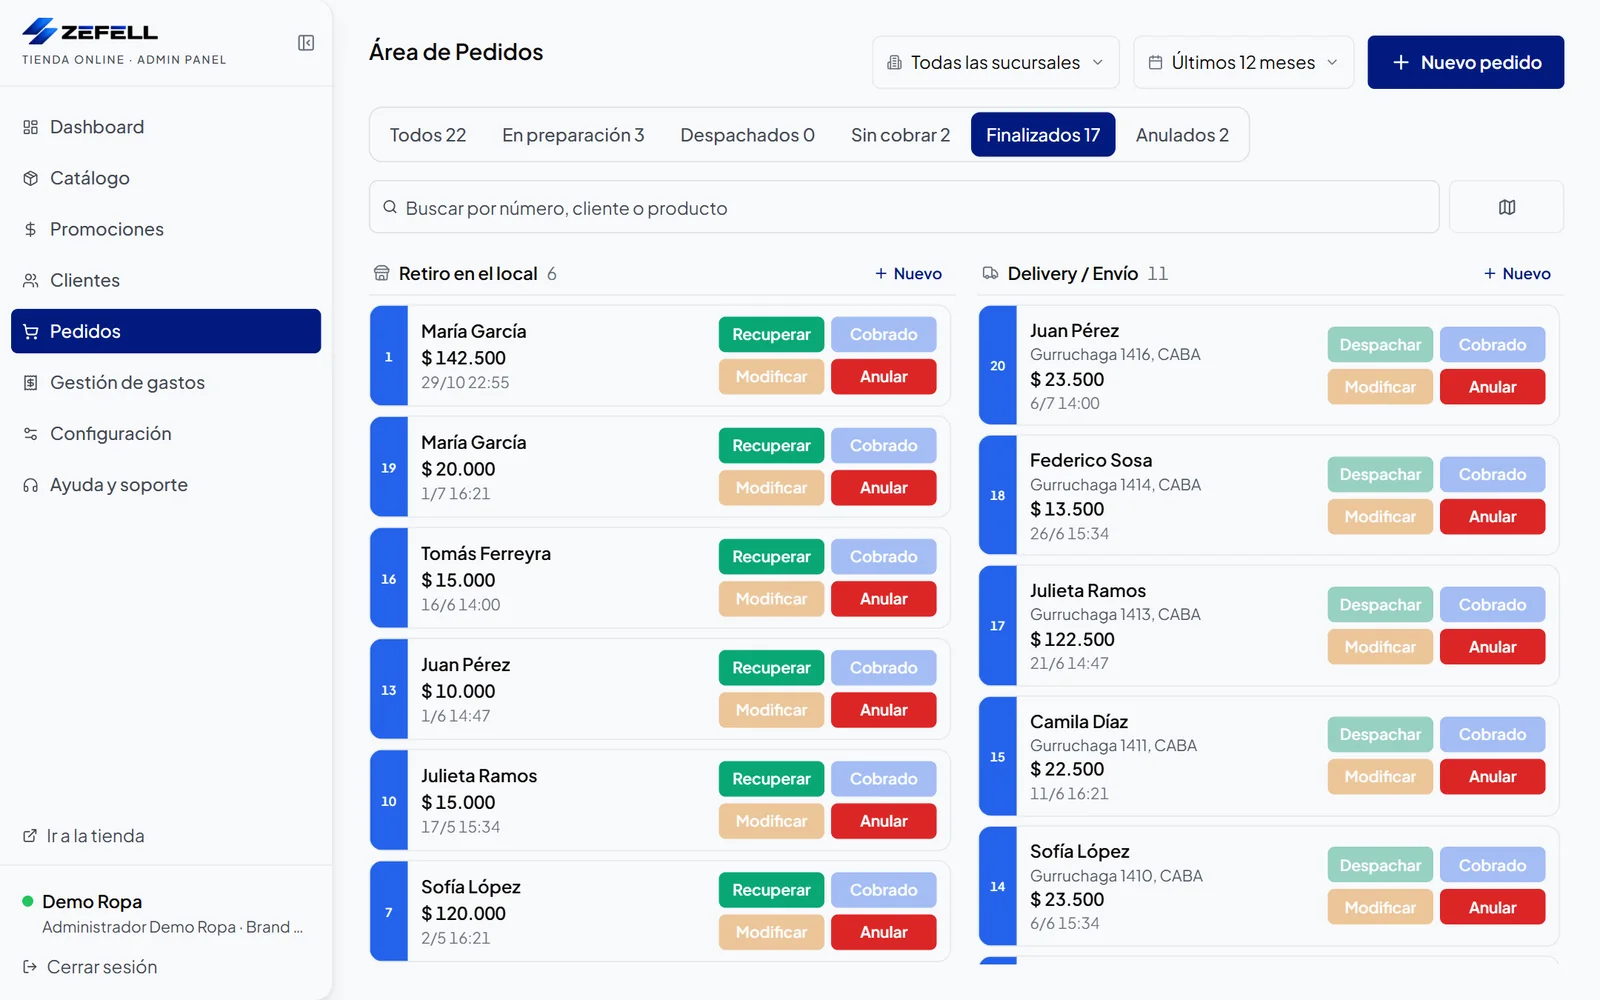Switch to the En preparación 3 tab
This screenshot has width=1600, height=1000.
(573, 135)
